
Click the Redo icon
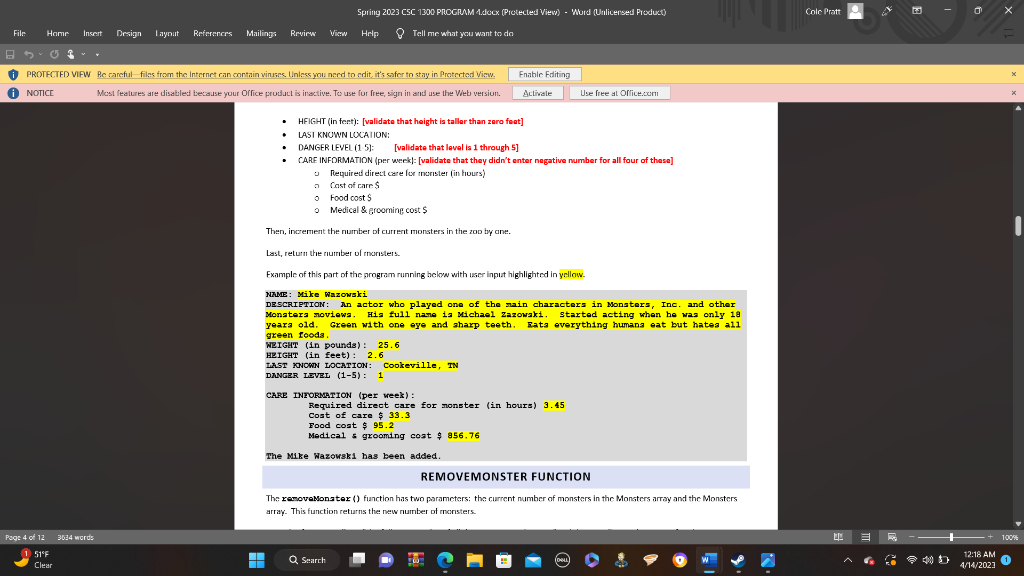(53, 54)
